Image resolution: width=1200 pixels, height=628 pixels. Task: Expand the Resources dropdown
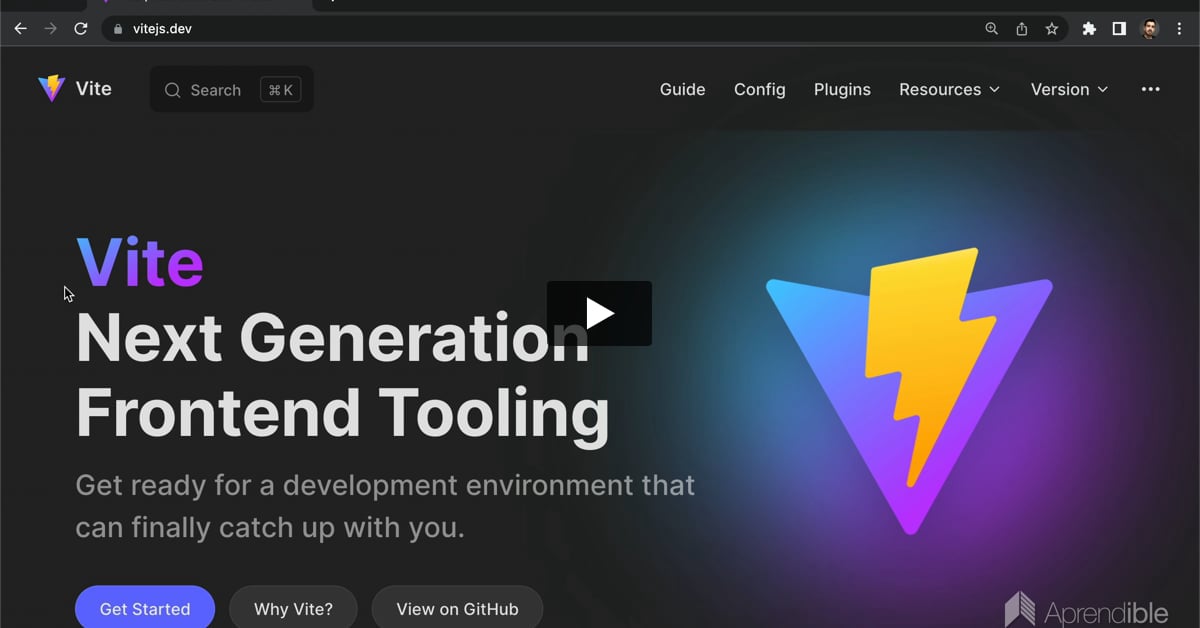coord(950,89)
